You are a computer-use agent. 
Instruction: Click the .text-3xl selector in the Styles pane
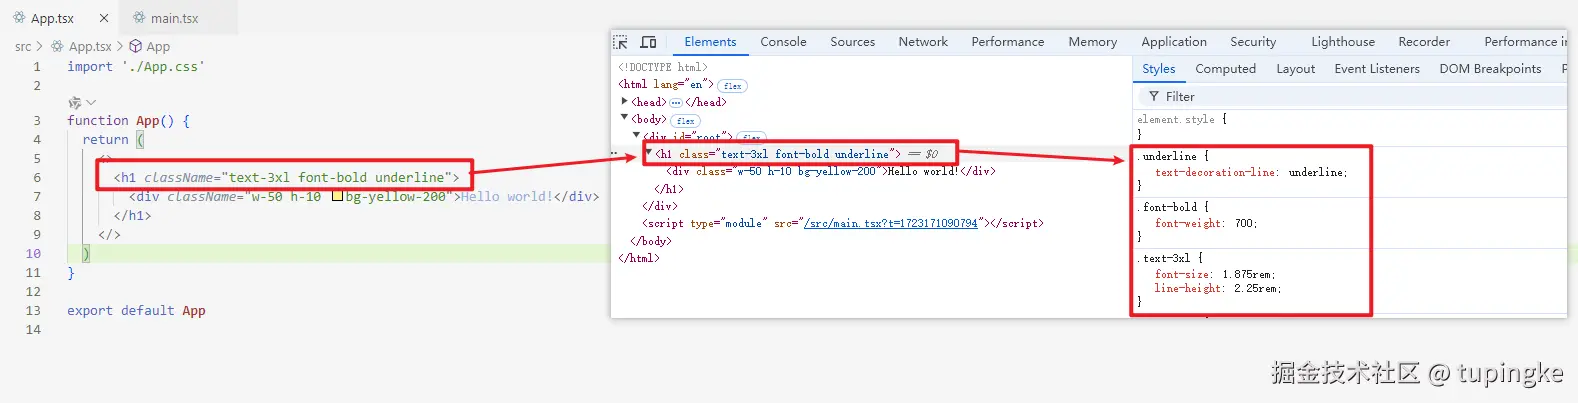point(1166,258)
